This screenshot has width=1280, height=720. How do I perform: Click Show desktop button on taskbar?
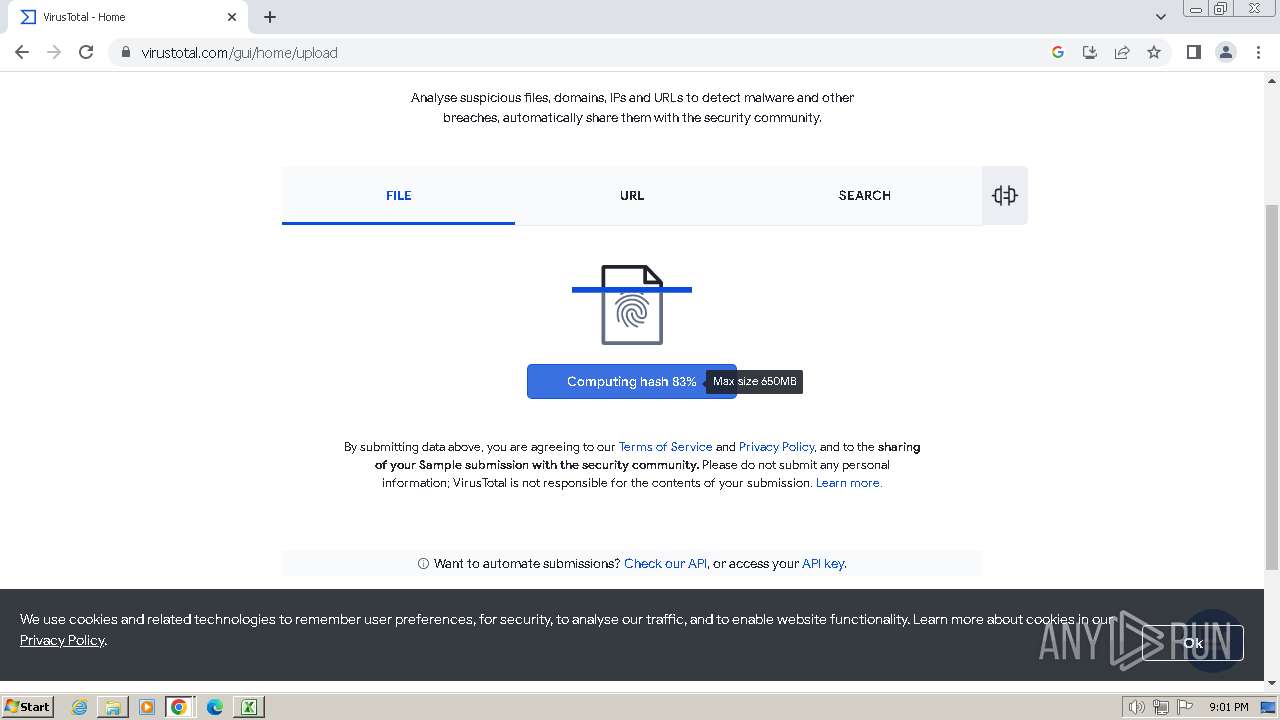coord(1268,707)
